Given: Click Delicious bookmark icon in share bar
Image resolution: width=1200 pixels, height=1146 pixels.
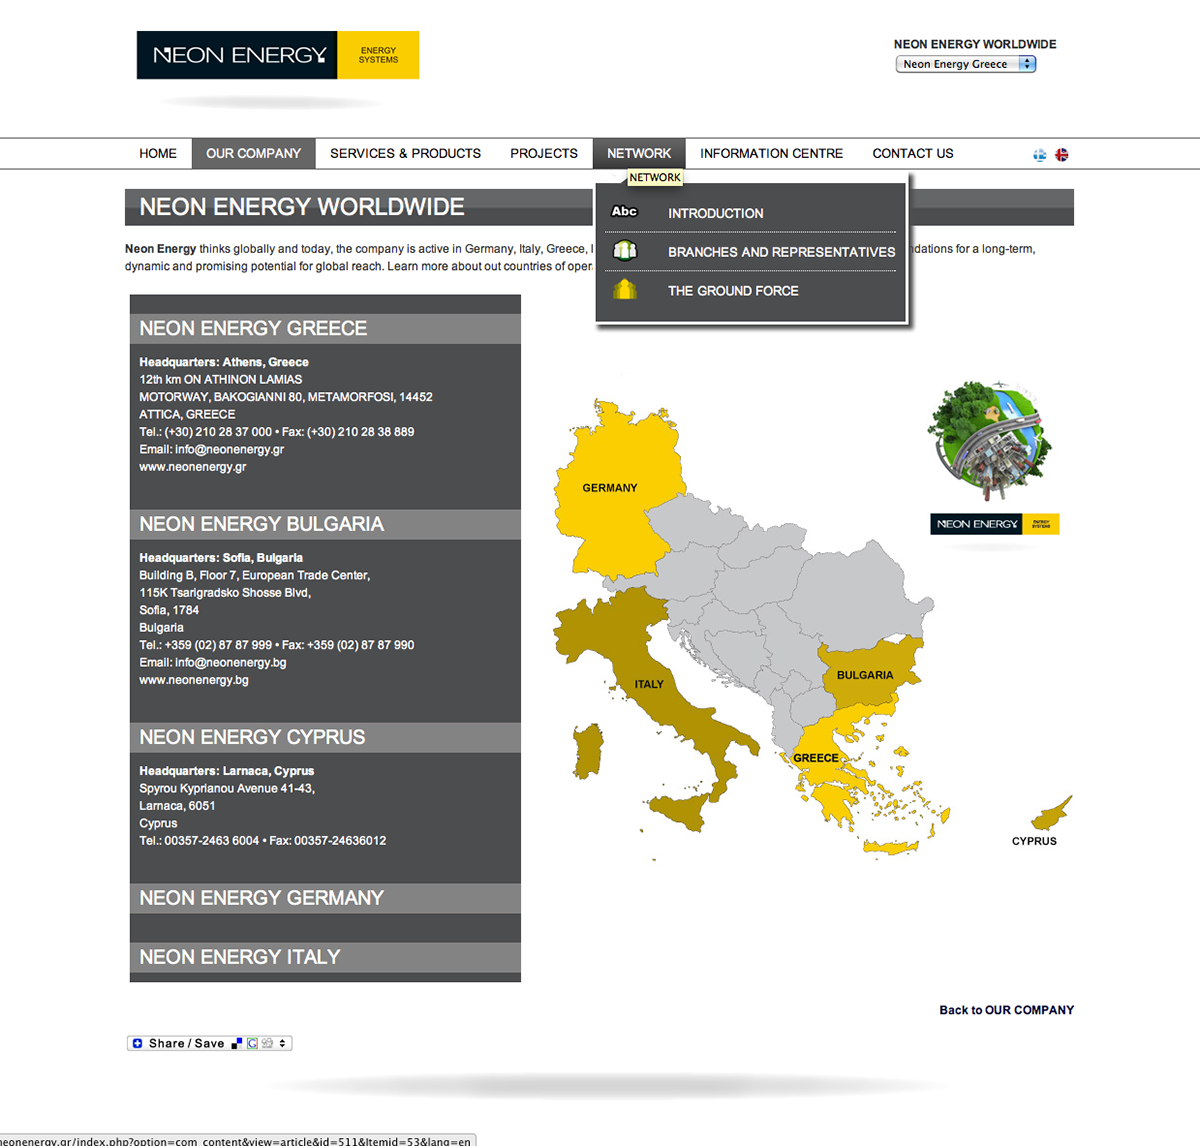Looking at the screenshot, I should point(237,1043).
